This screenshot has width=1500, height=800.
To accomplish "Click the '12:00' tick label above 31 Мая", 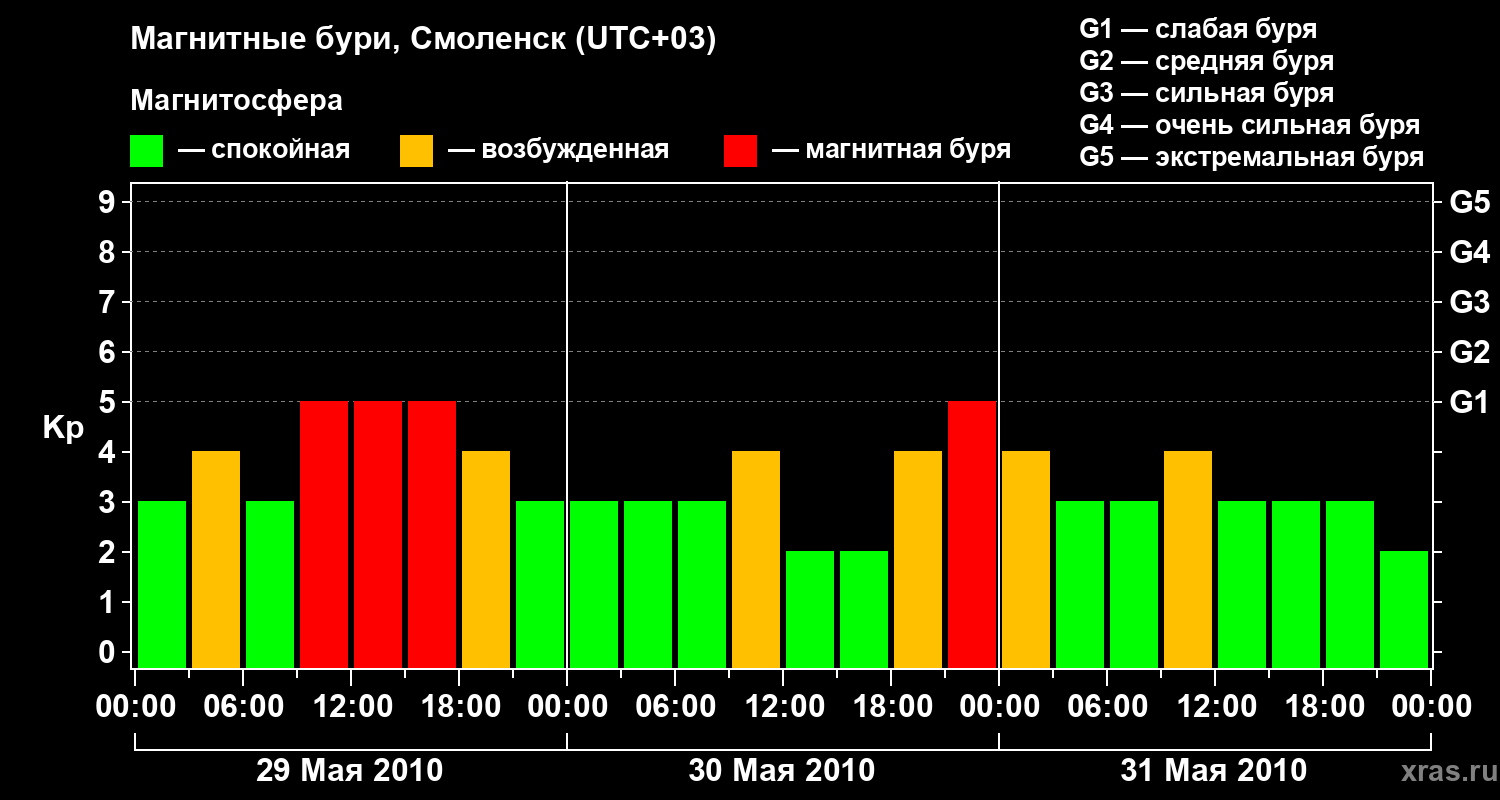I will point(1215,707).
